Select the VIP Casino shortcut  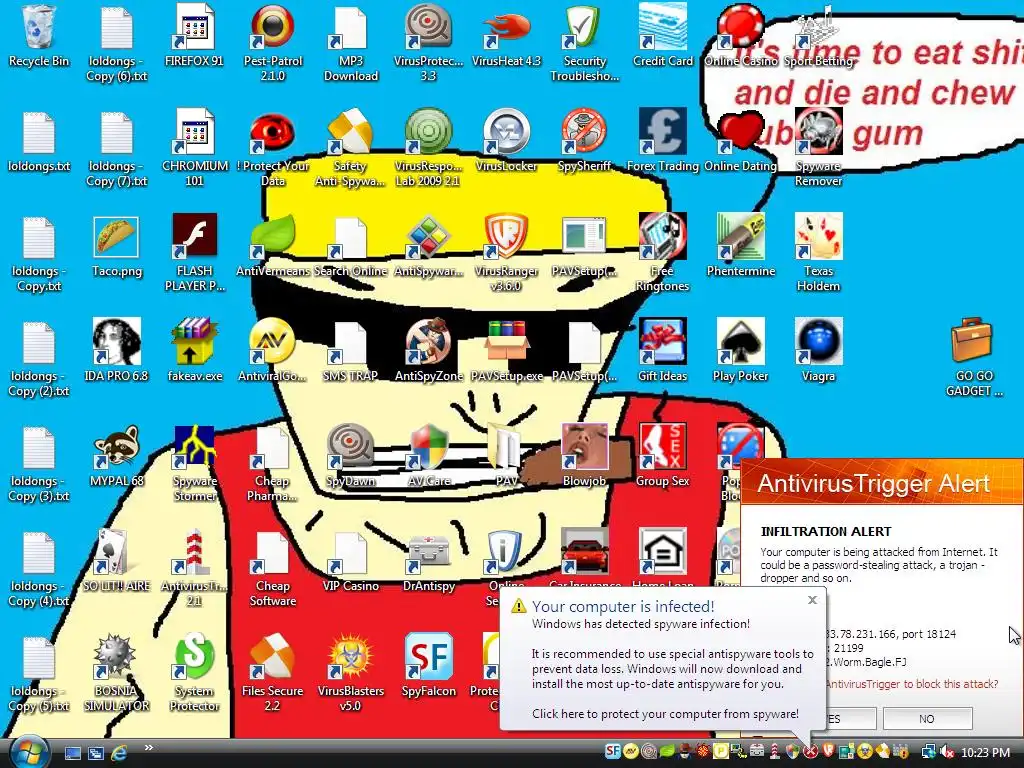351,552
